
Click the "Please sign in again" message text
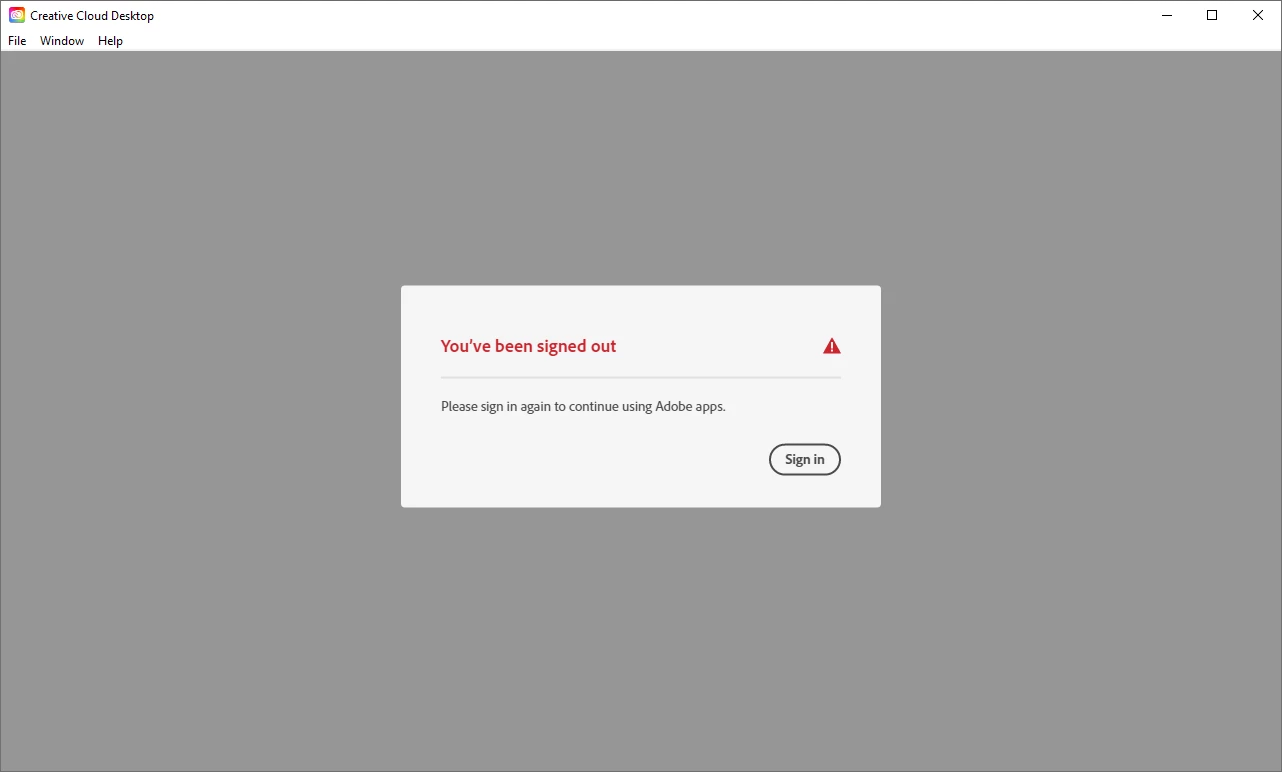tap(583, 407)
